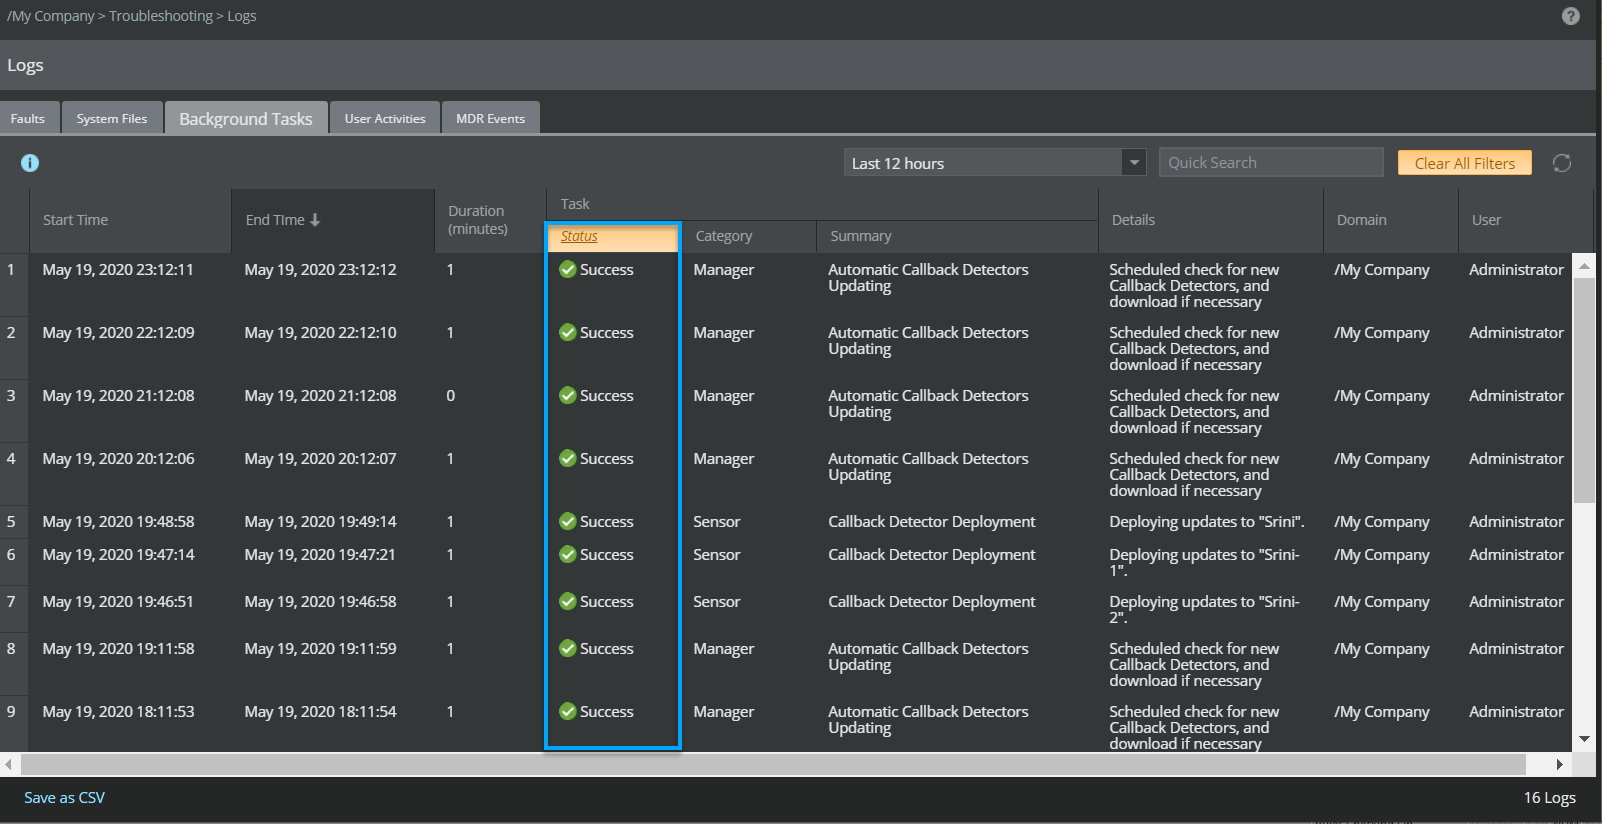Click Administrator user in row 8
The height and width of the screenshot is (824, 1602).
point(1516,648)
